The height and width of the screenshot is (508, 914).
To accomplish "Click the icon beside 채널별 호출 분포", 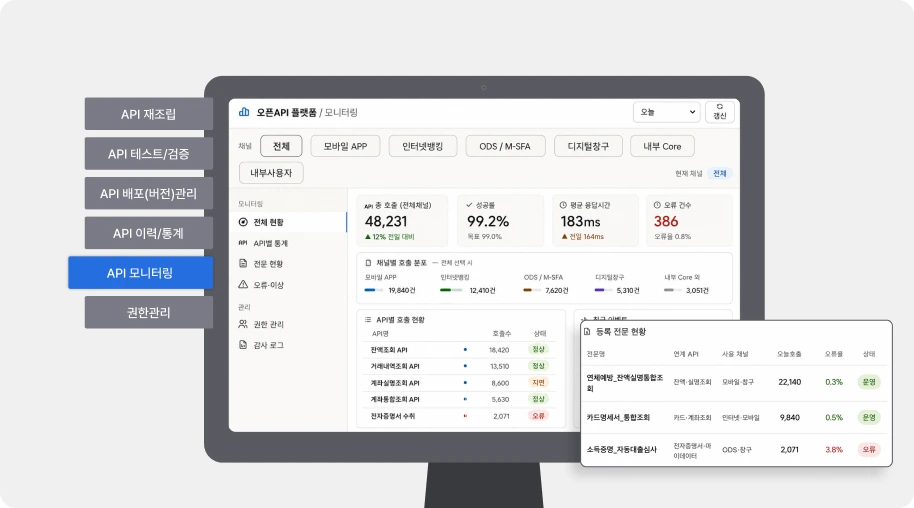I will click(368, 263).
